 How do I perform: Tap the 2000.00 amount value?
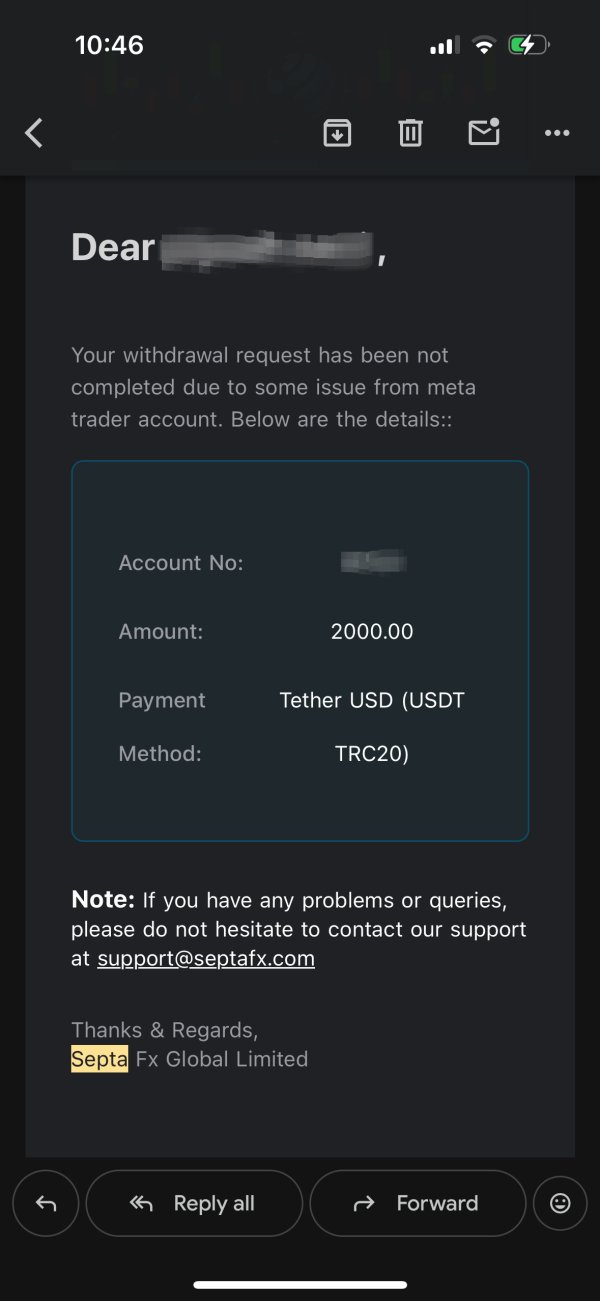point(372,631)
